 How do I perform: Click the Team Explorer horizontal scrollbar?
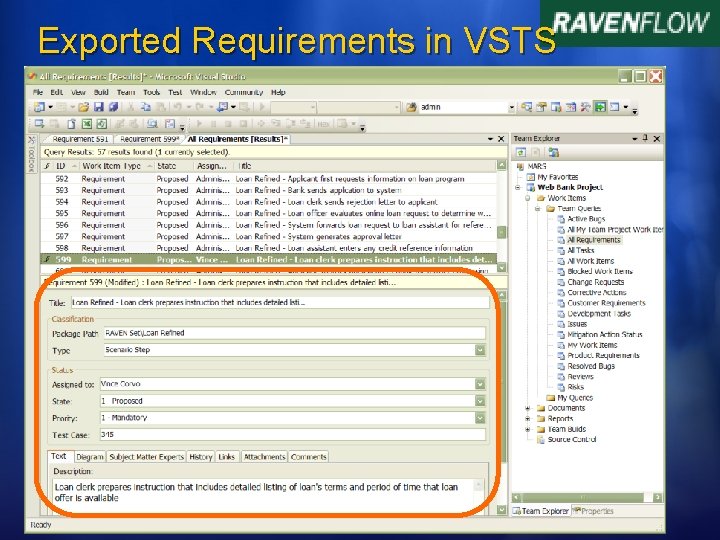pos(587,498)
